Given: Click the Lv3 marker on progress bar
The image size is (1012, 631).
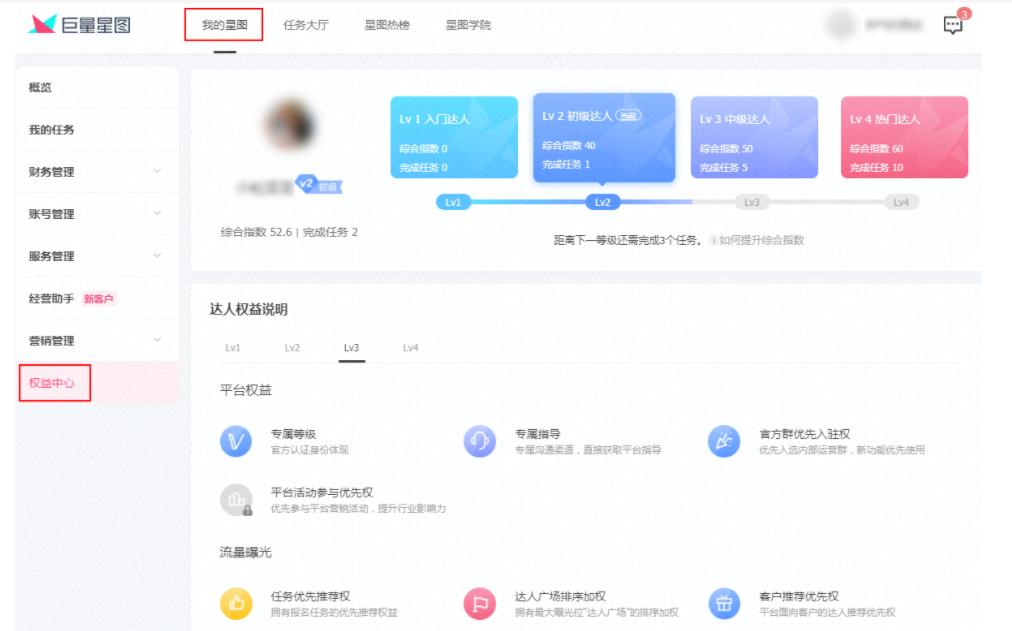Looking at the screenshot, I should 752,203.
